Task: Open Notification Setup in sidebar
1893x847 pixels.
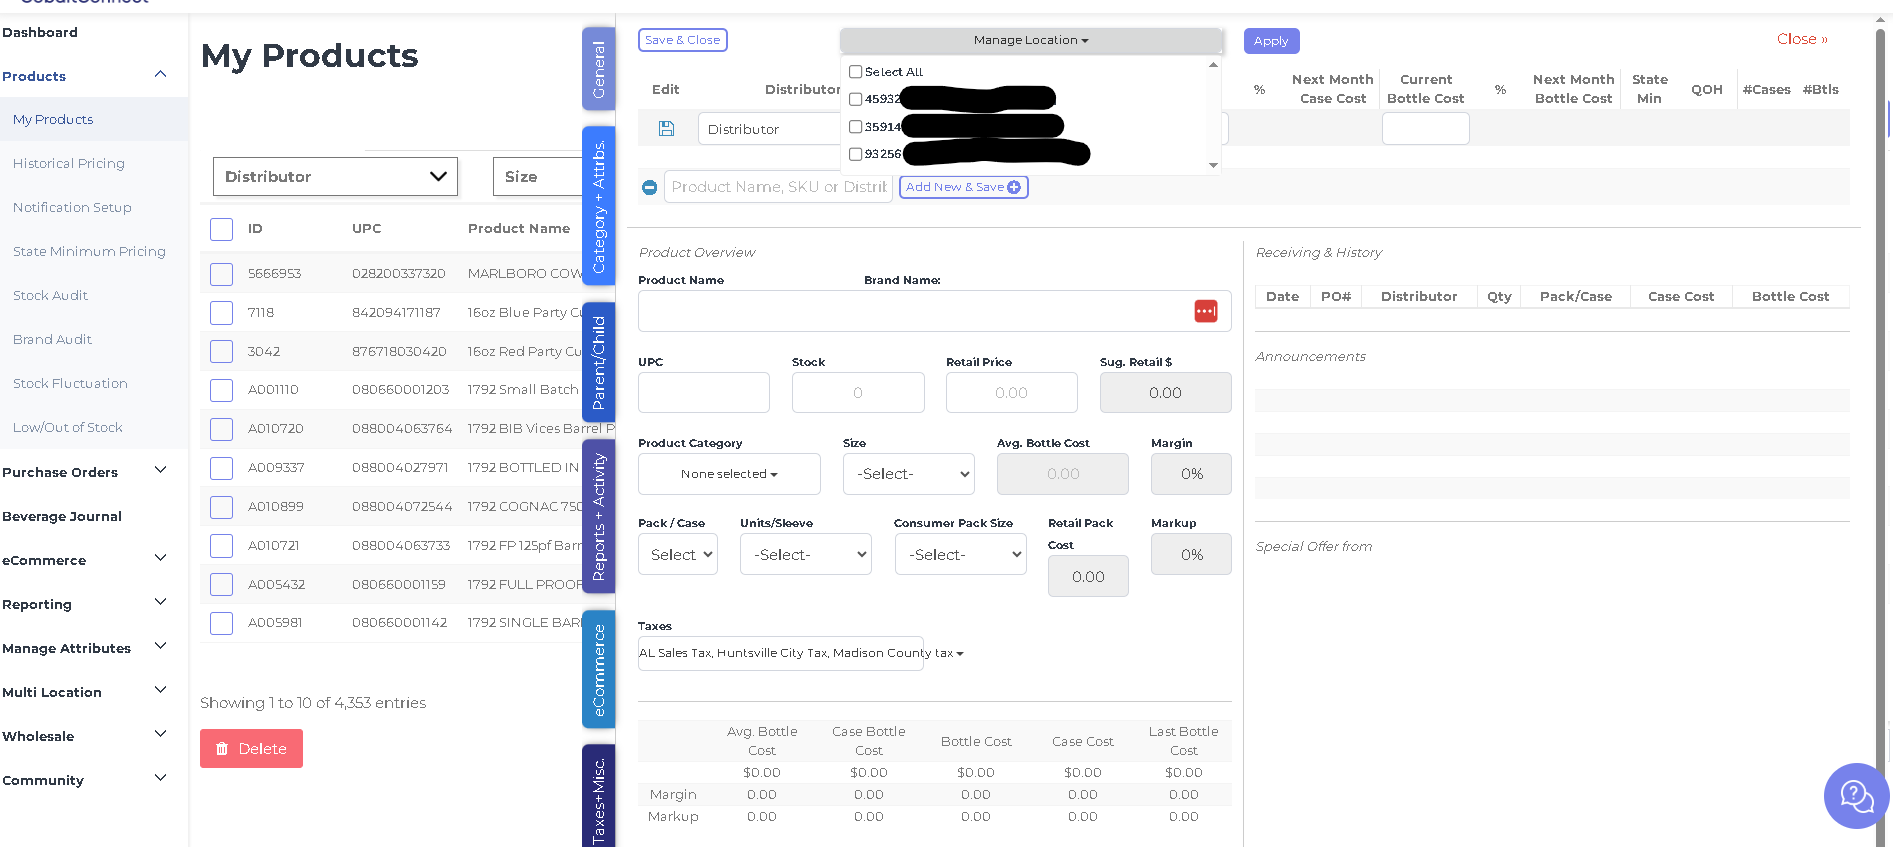Action: (x=72, y=207)
